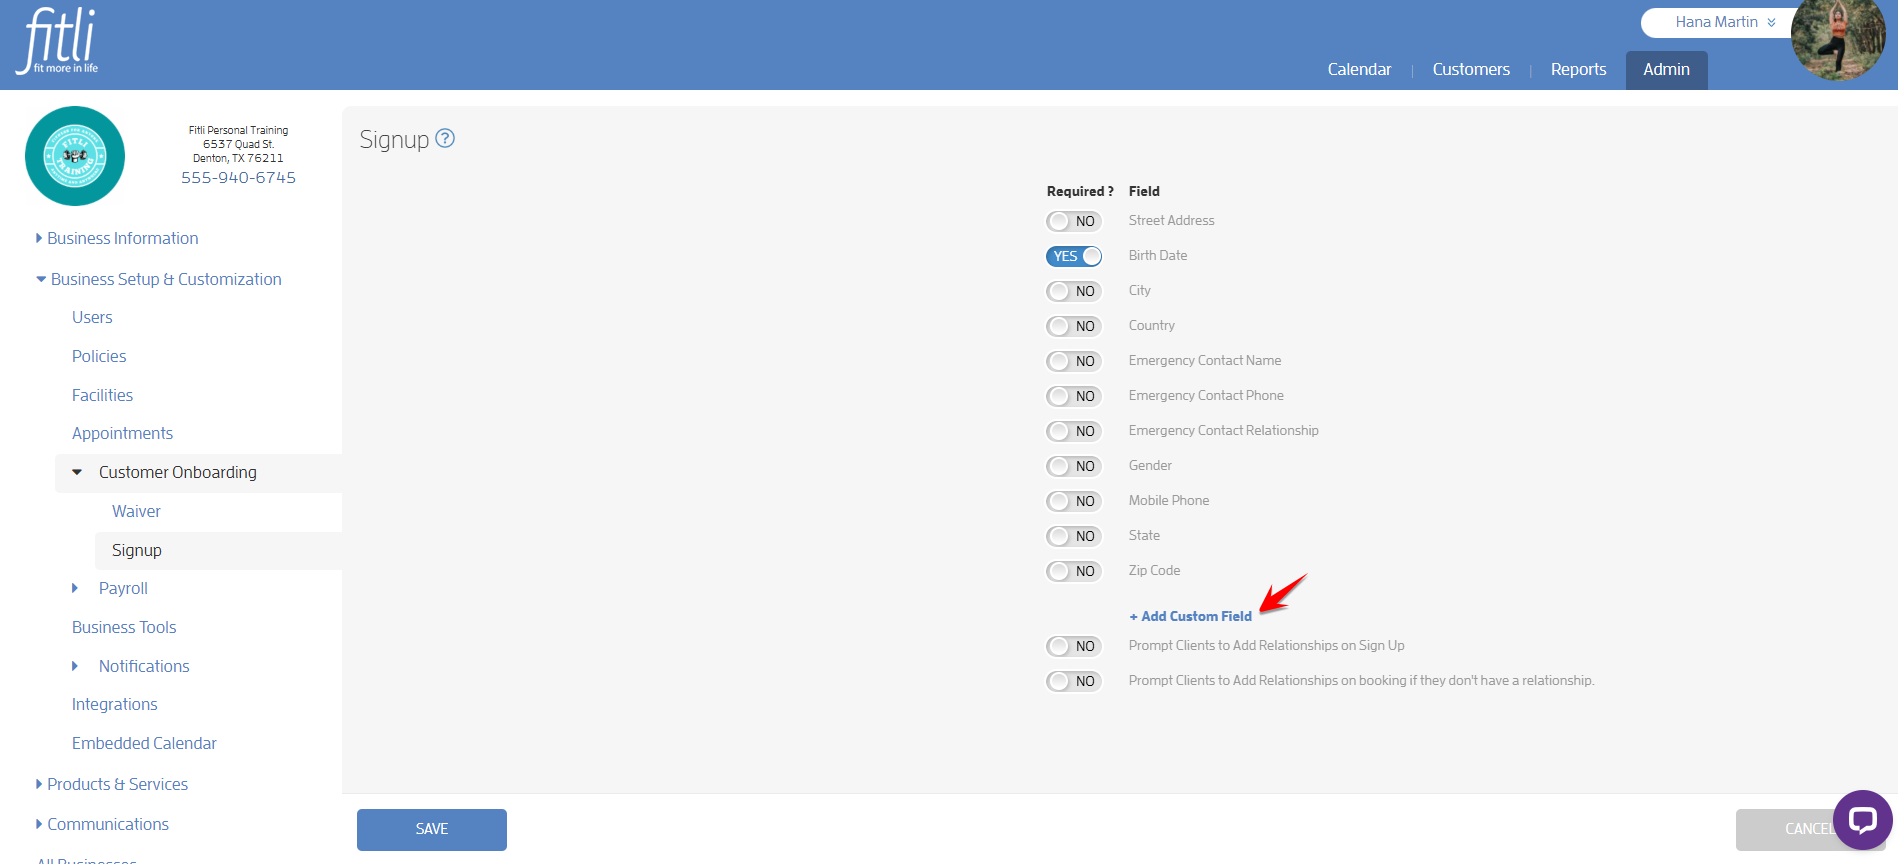
Task: Open the Calendar tab
Action: coord(1359,69)
